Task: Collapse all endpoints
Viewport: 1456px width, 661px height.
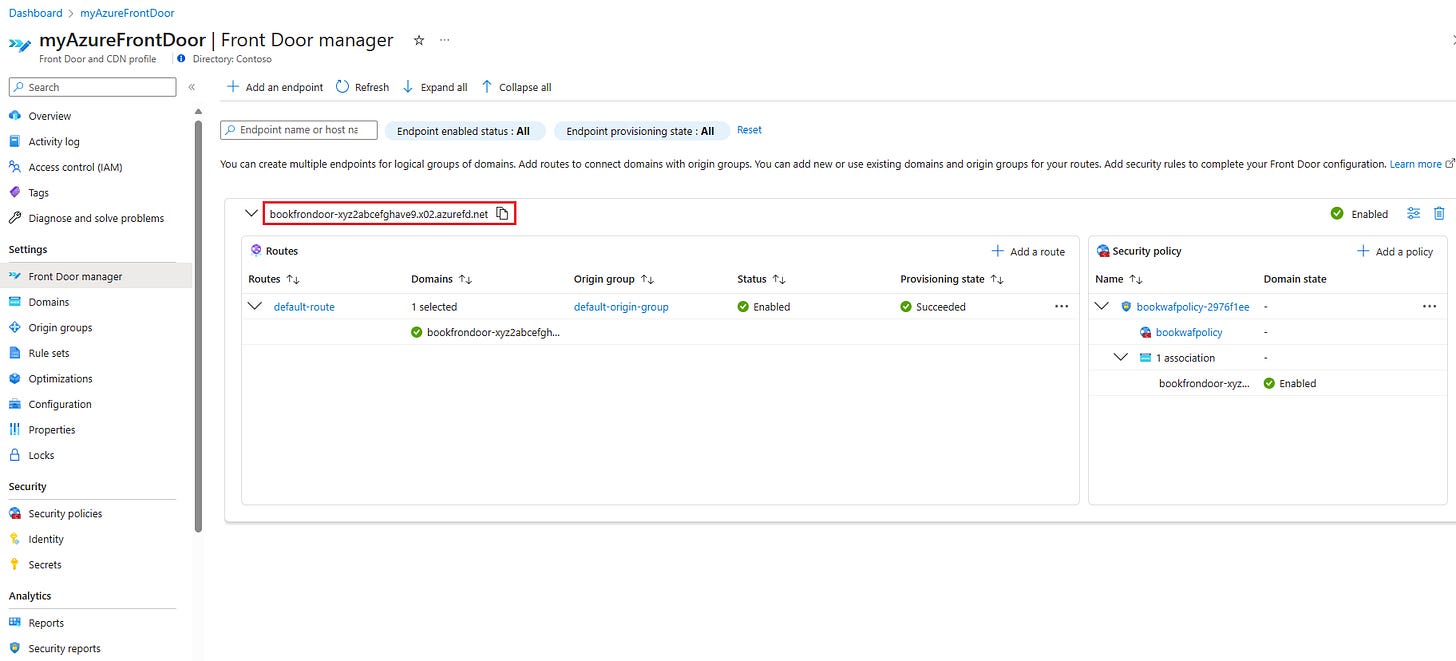Action: tap(516, 87)
